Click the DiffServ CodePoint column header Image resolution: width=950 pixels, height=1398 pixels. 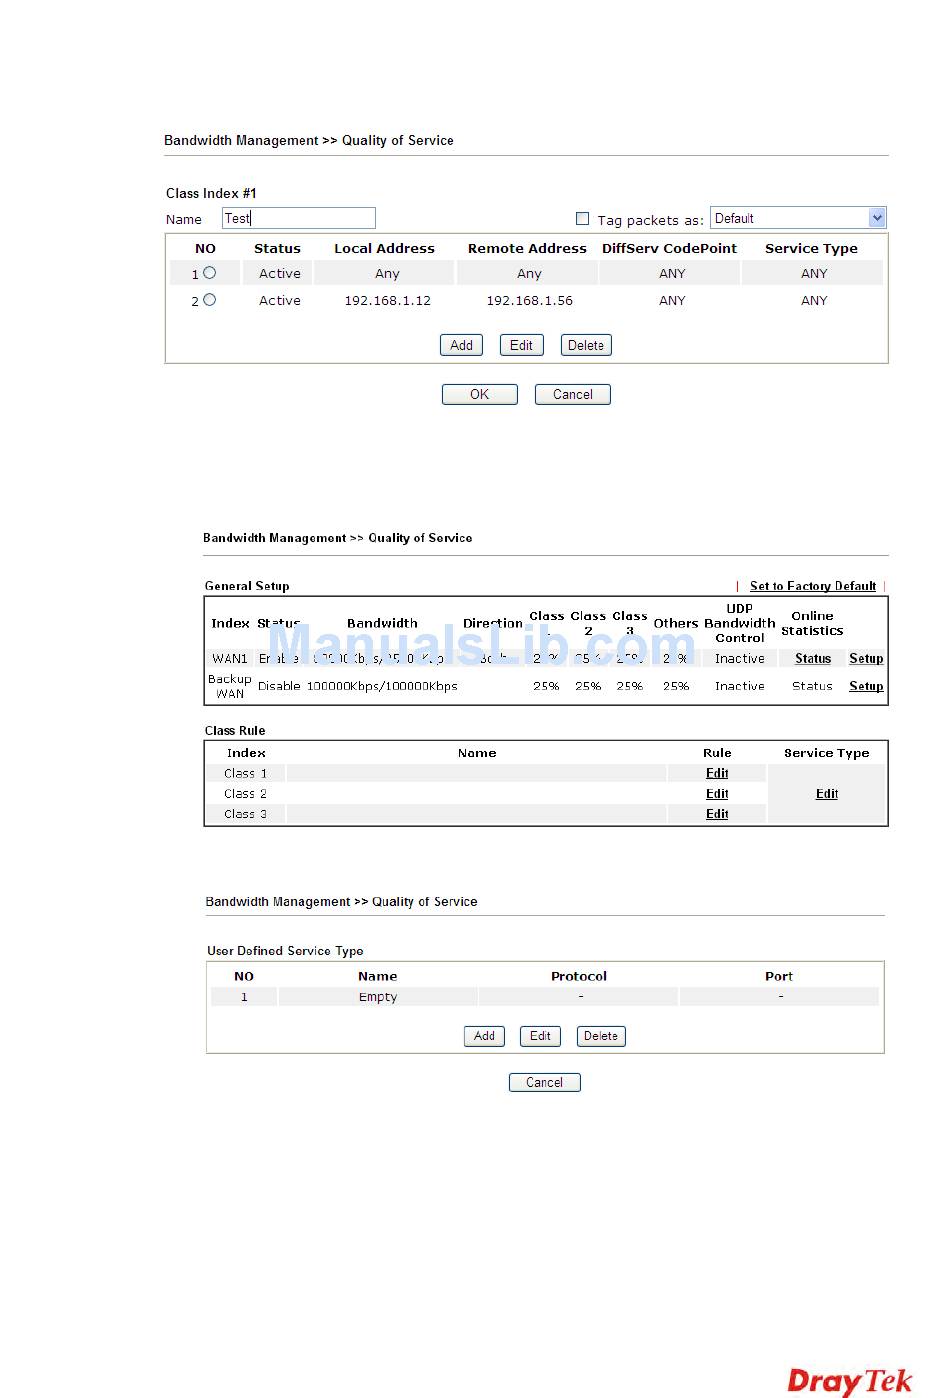tap(669, 248)
